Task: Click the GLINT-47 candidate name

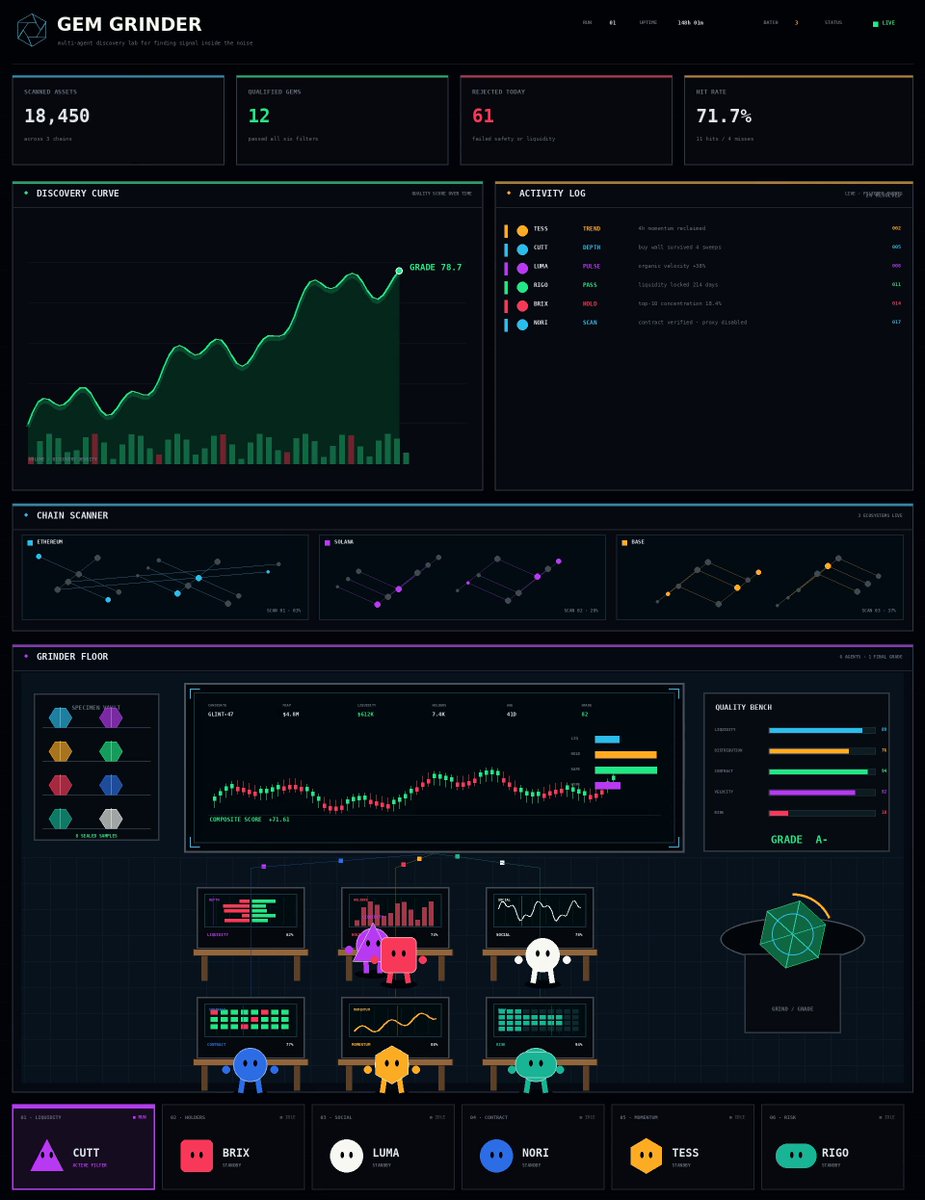Action: 221,714
